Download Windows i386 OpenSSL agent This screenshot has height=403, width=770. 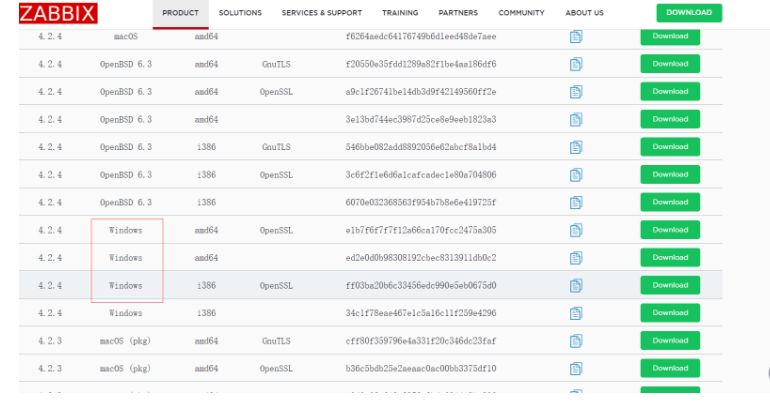click(x=670, y=285)
